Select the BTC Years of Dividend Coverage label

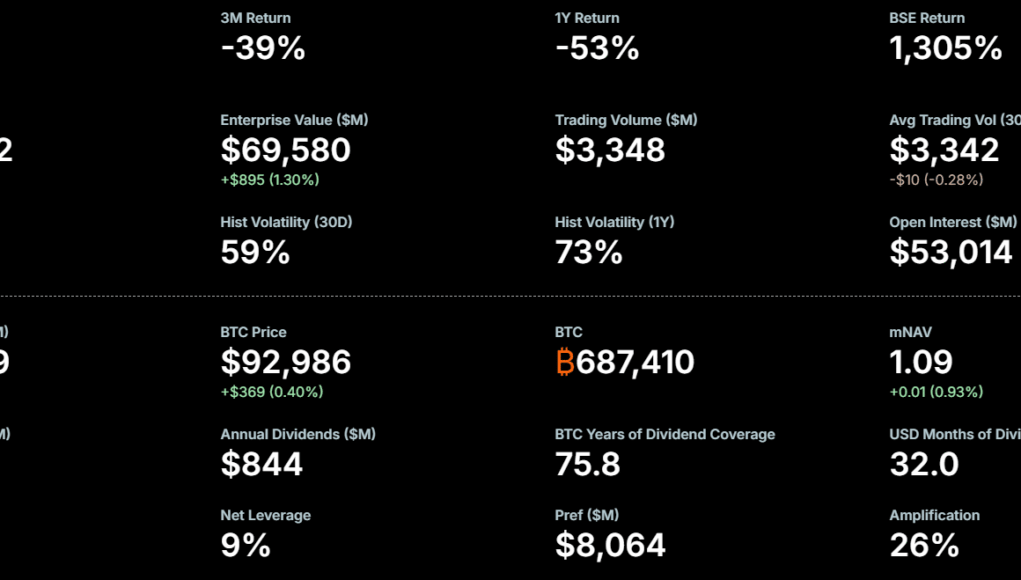click(665, 434)
